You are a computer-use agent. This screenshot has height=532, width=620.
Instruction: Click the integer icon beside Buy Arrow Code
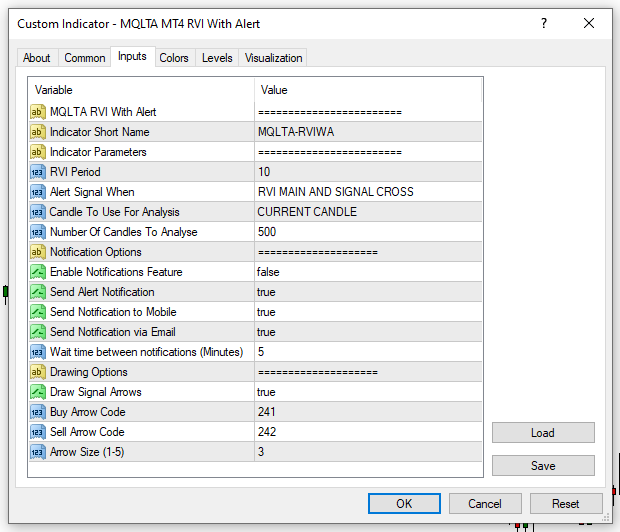38,412
